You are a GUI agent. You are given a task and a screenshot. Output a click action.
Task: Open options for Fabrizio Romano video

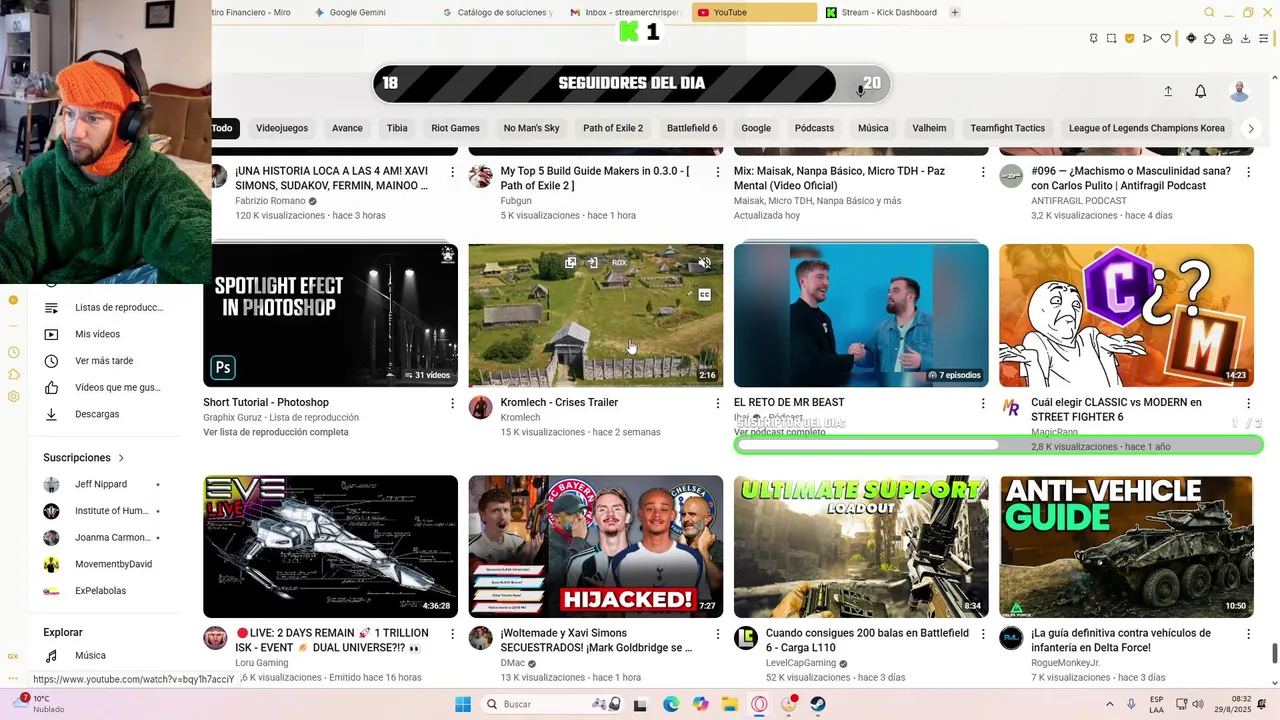click(x=452, y=172)
